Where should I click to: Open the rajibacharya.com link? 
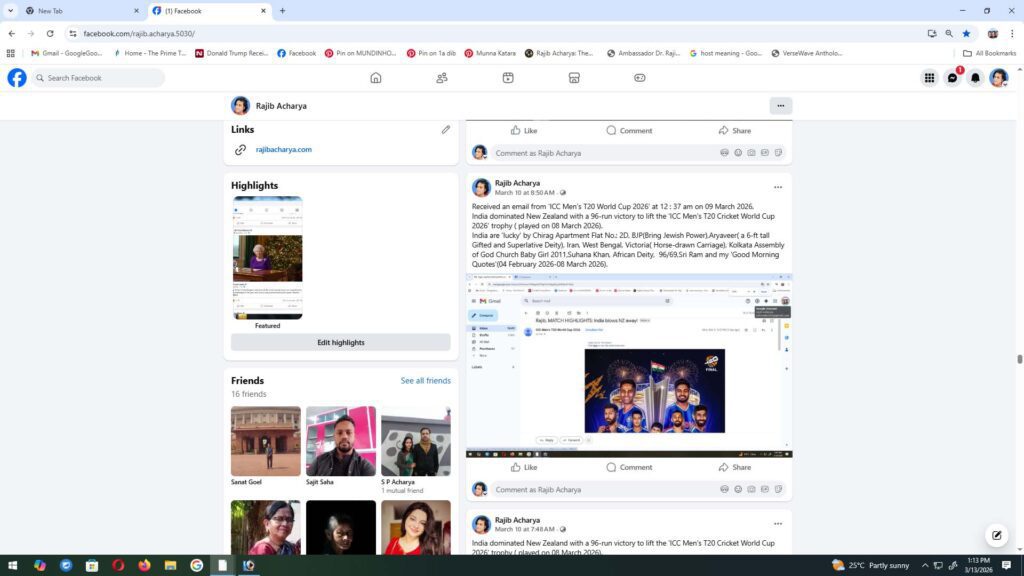[x=283, y=150]
